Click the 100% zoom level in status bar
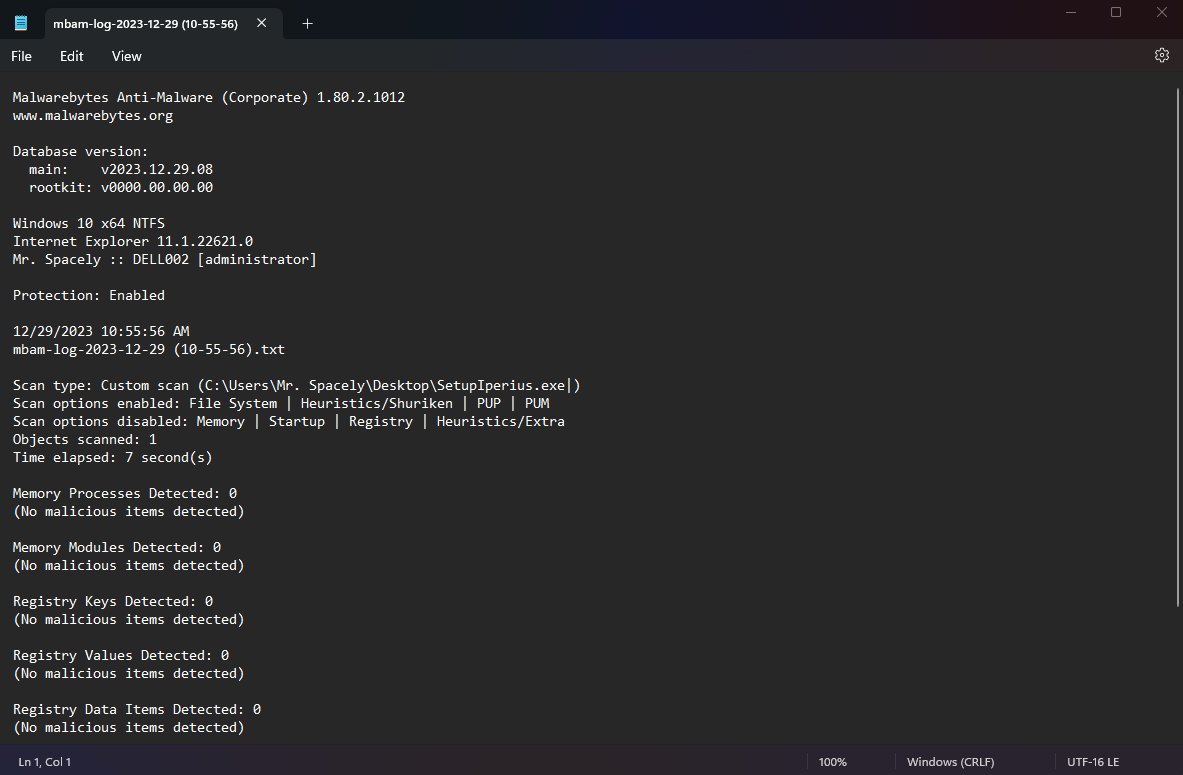The height and width of the screenshot is (775, 1183). pyautogui.click(x=832, y=762)
